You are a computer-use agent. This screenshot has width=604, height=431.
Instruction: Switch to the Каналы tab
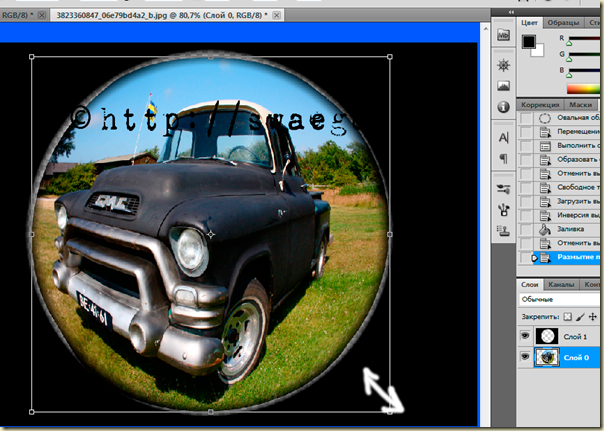[562, 284]
